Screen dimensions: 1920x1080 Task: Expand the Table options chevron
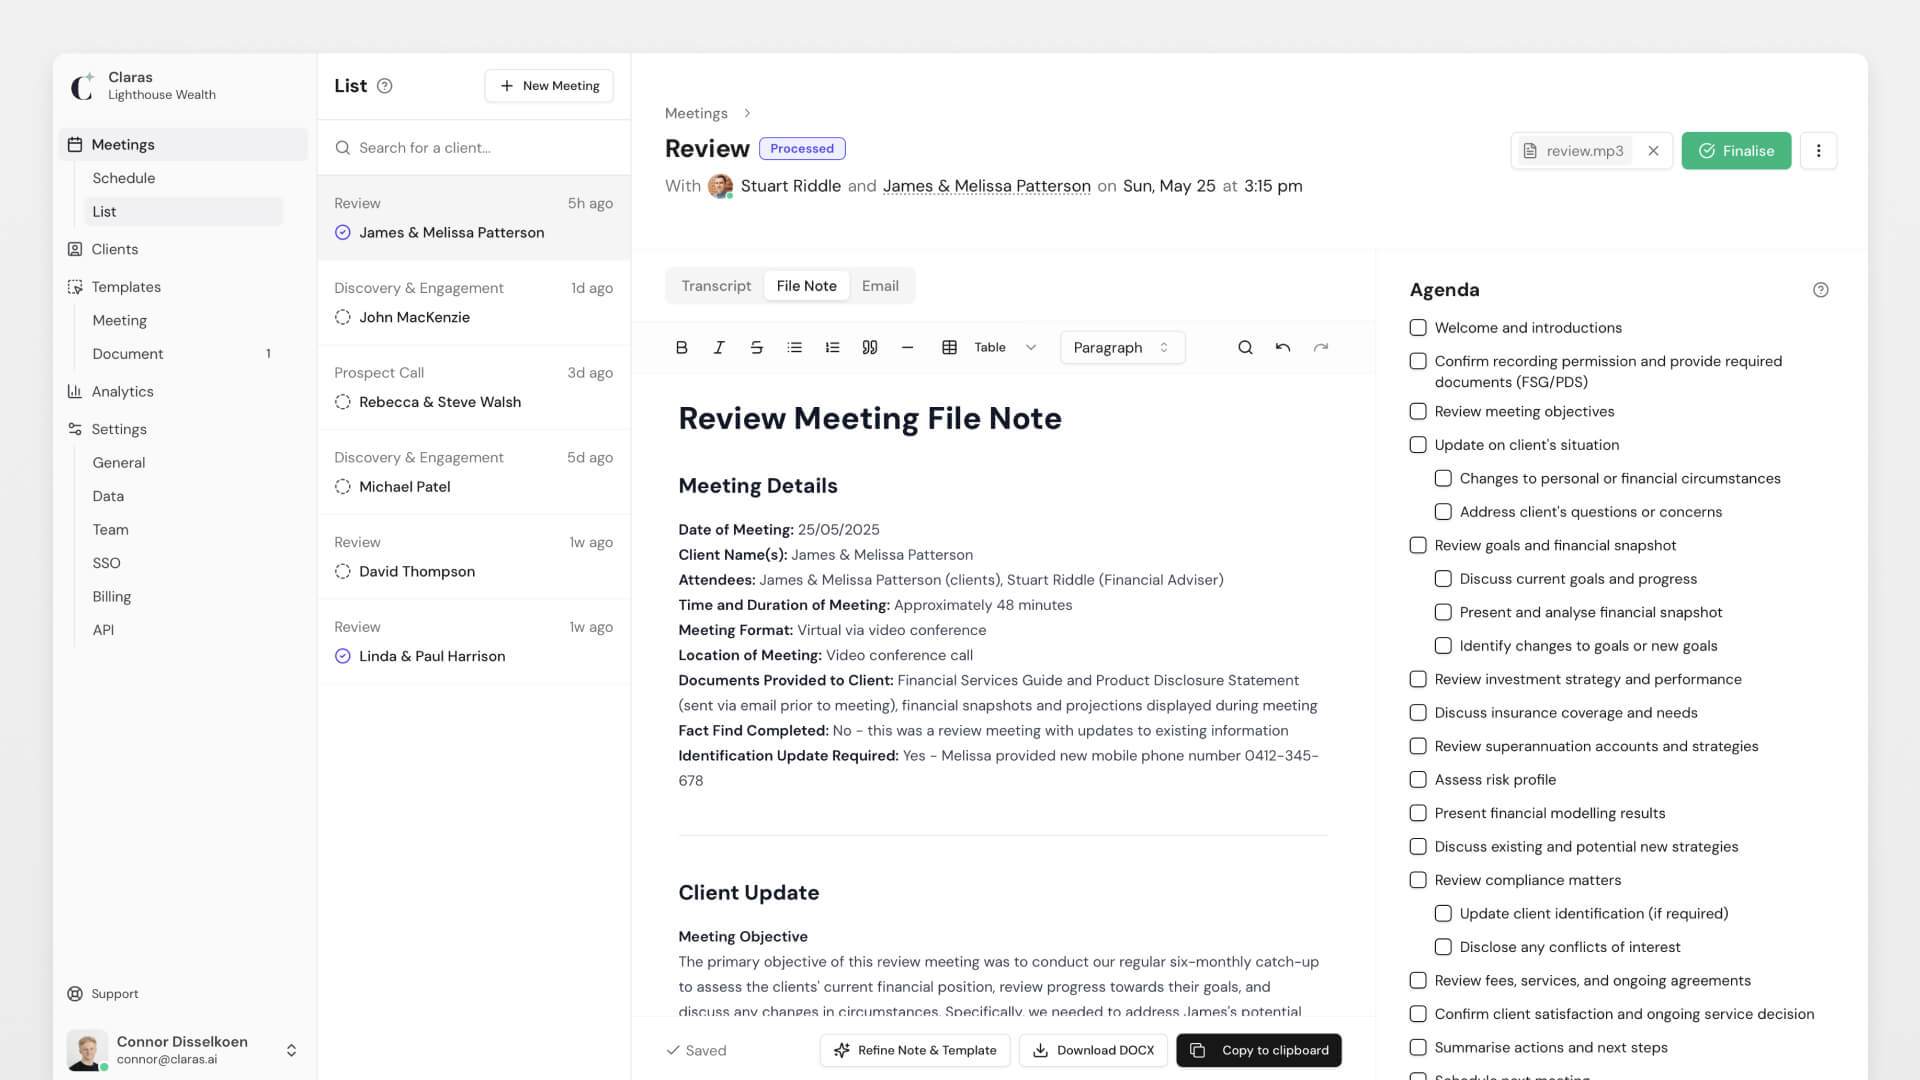[x=1031, y=347]
